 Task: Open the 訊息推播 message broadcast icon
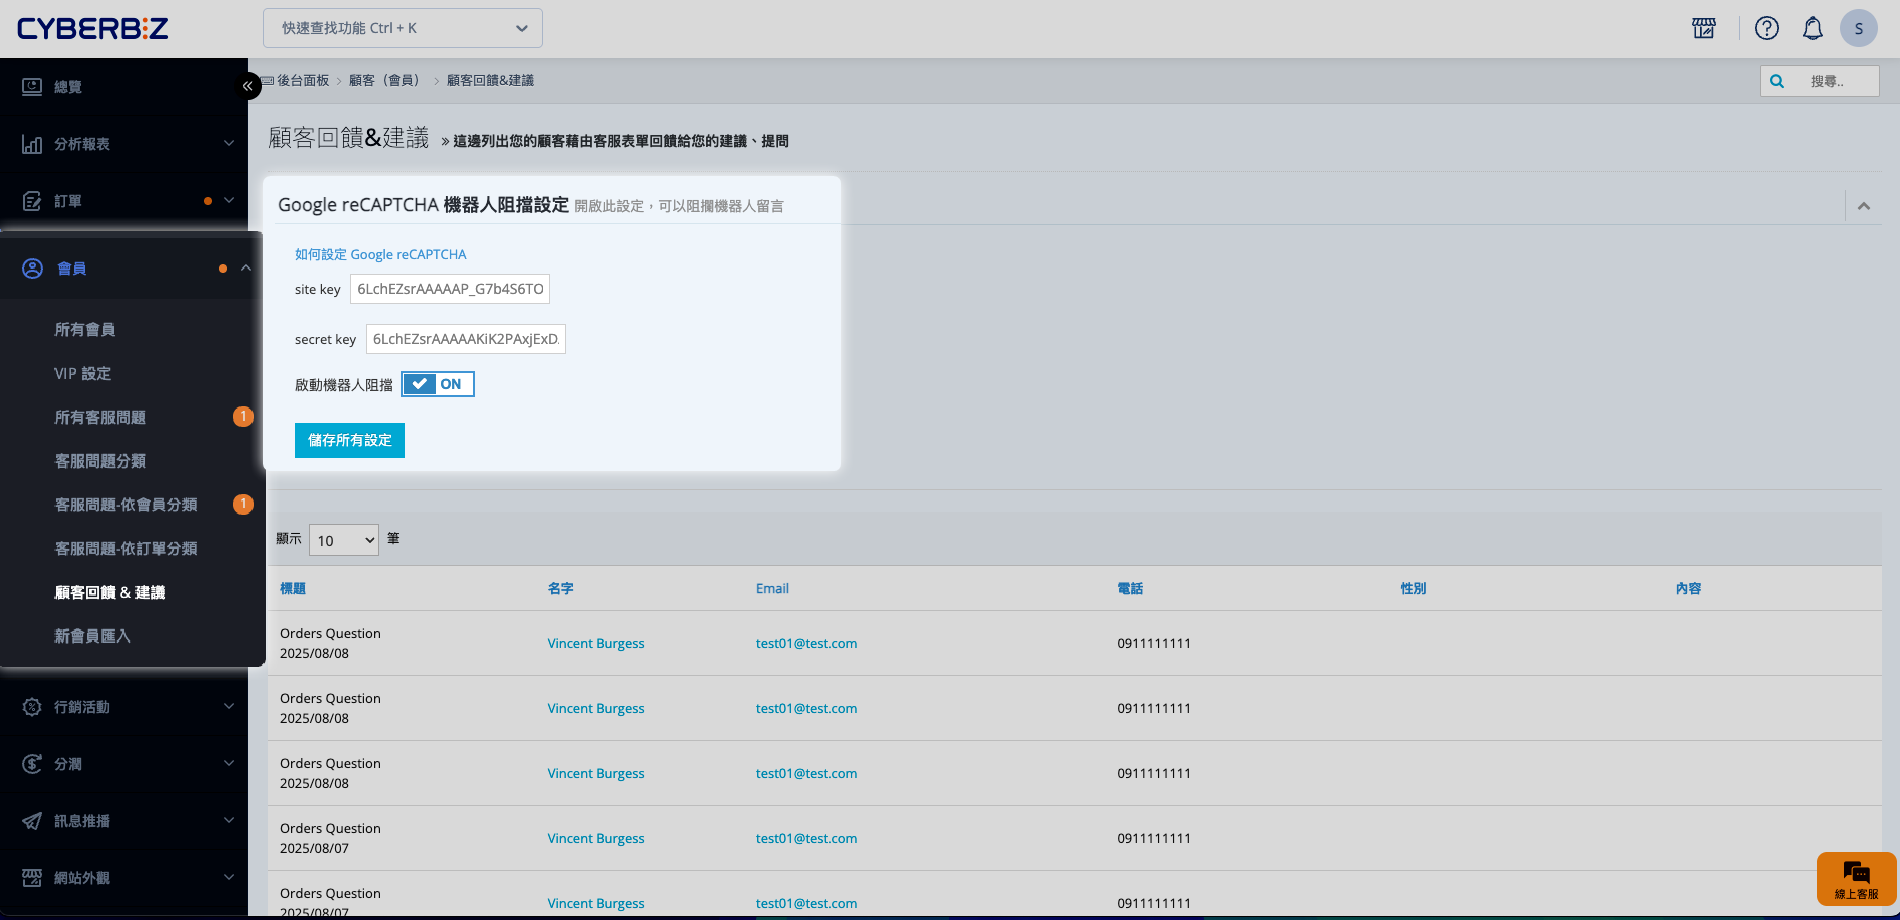[33, 821]
